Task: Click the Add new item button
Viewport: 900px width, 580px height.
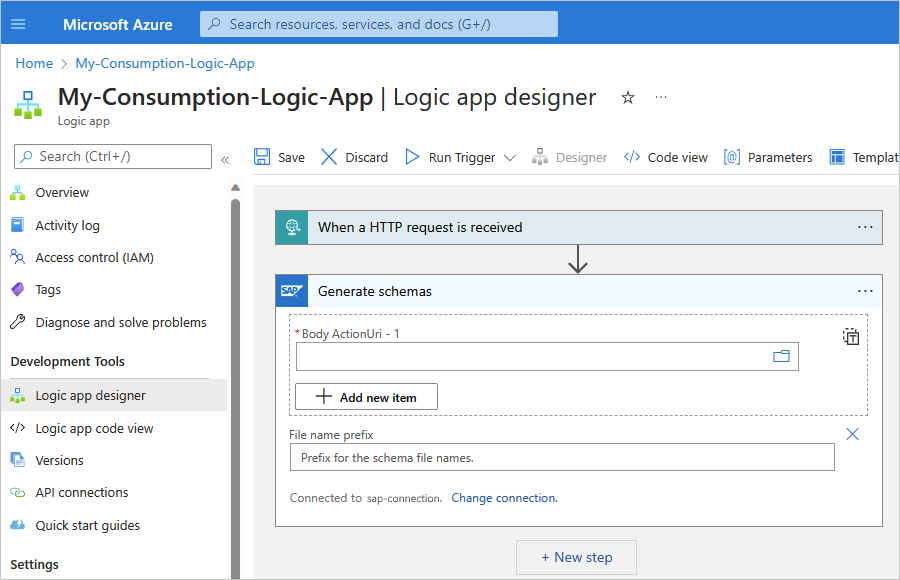Action: [x=366, y=397]
